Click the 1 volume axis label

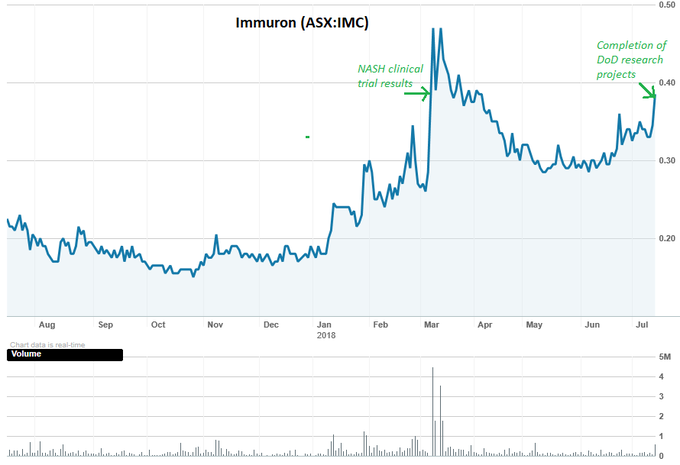[x=661, y=436]
